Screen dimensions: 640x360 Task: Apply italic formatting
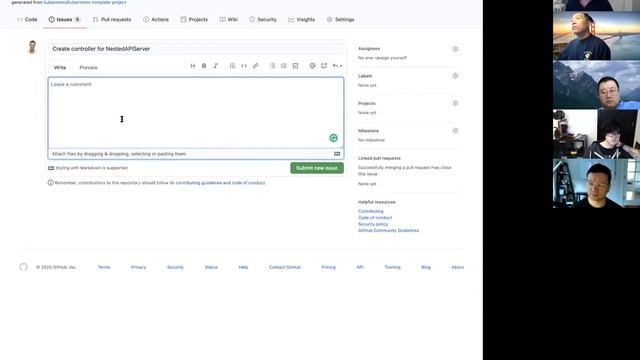tap(216, 66)
